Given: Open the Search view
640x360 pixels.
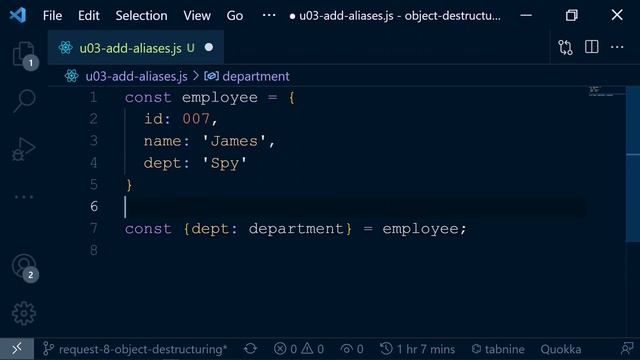Looking at the screenshot, I should (24, 100).
